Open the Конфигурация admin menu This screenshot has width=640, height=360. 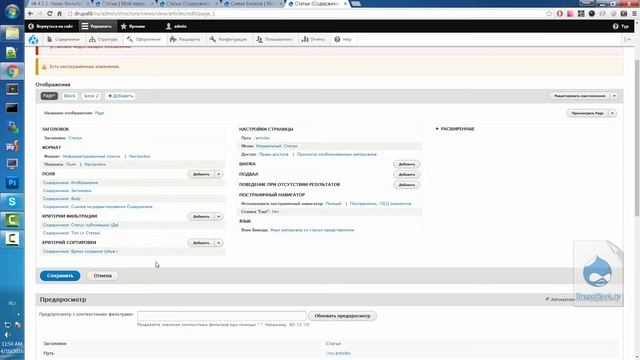[229, 40]
